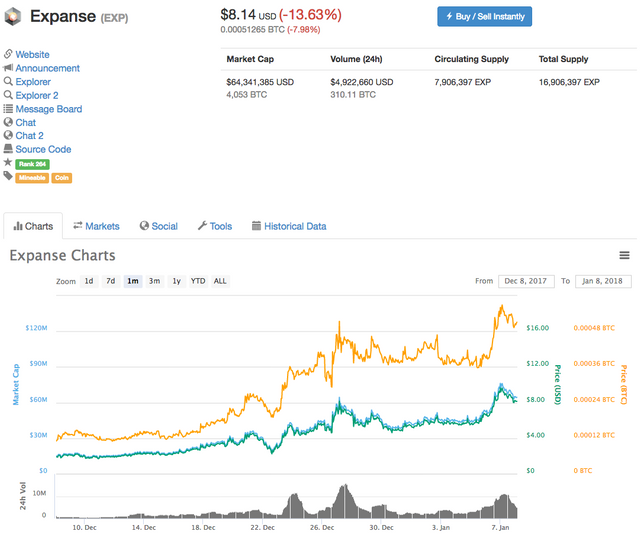Click the laptop icon beside Source Code
This screenshot has width=640, height=535.
coord(8,149)
